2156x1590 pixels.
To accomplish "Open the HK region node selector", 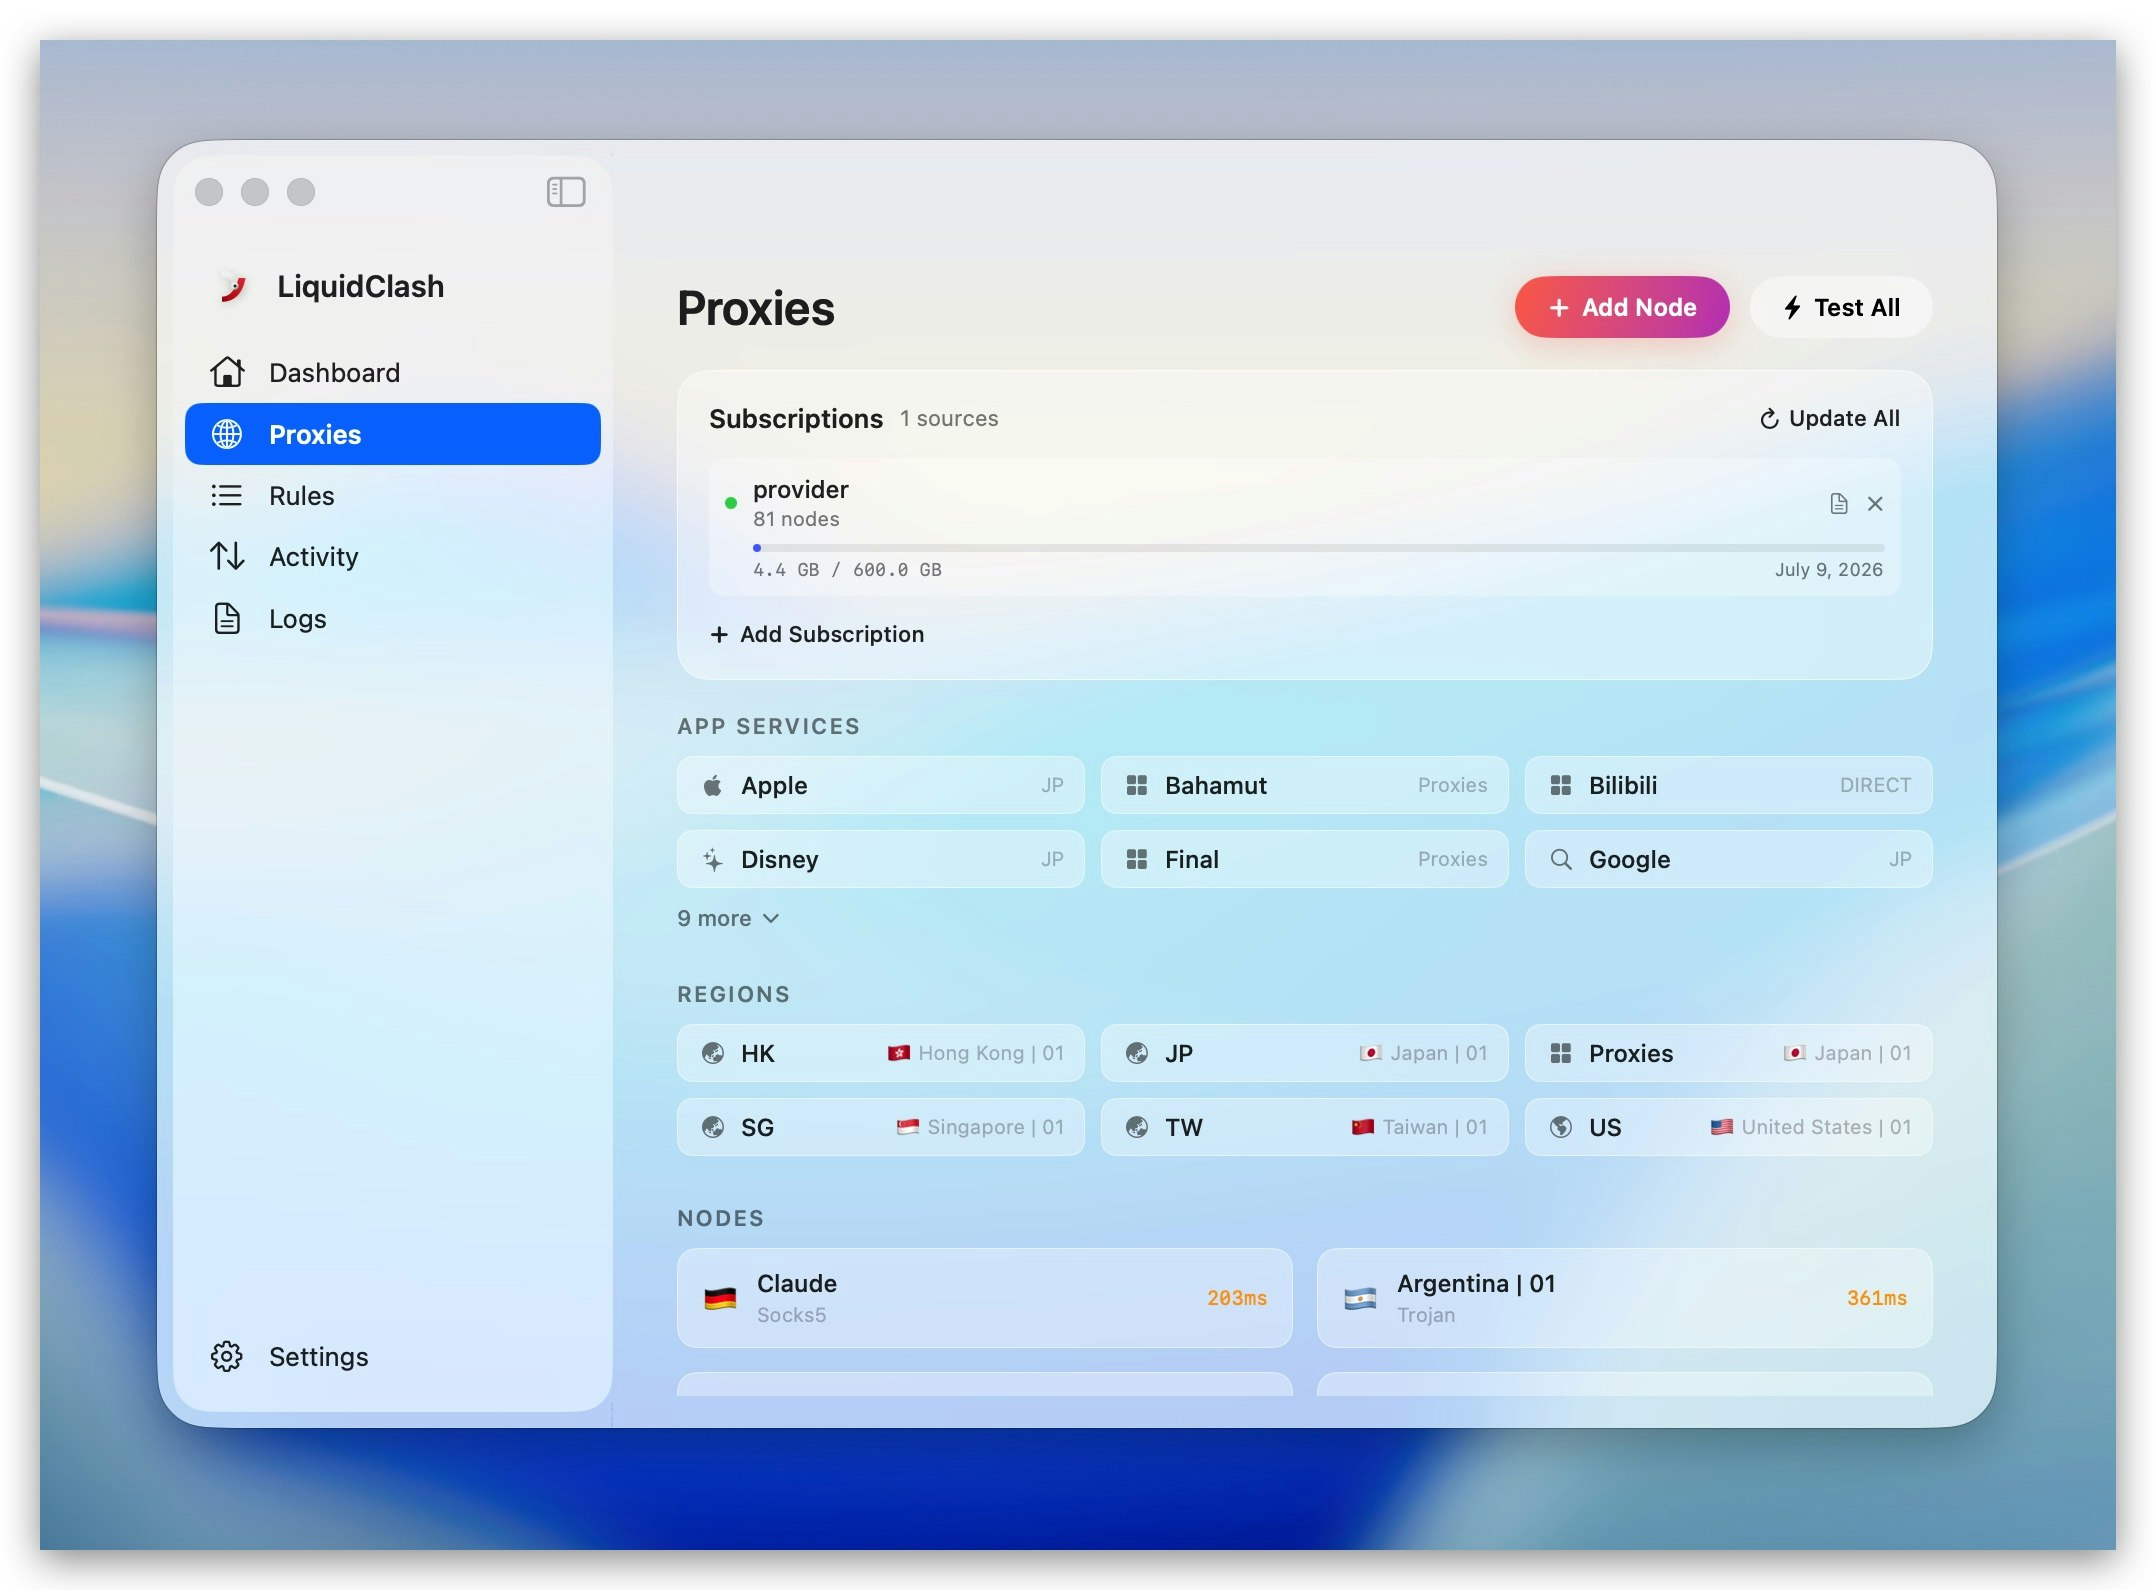I will 880,1053.
